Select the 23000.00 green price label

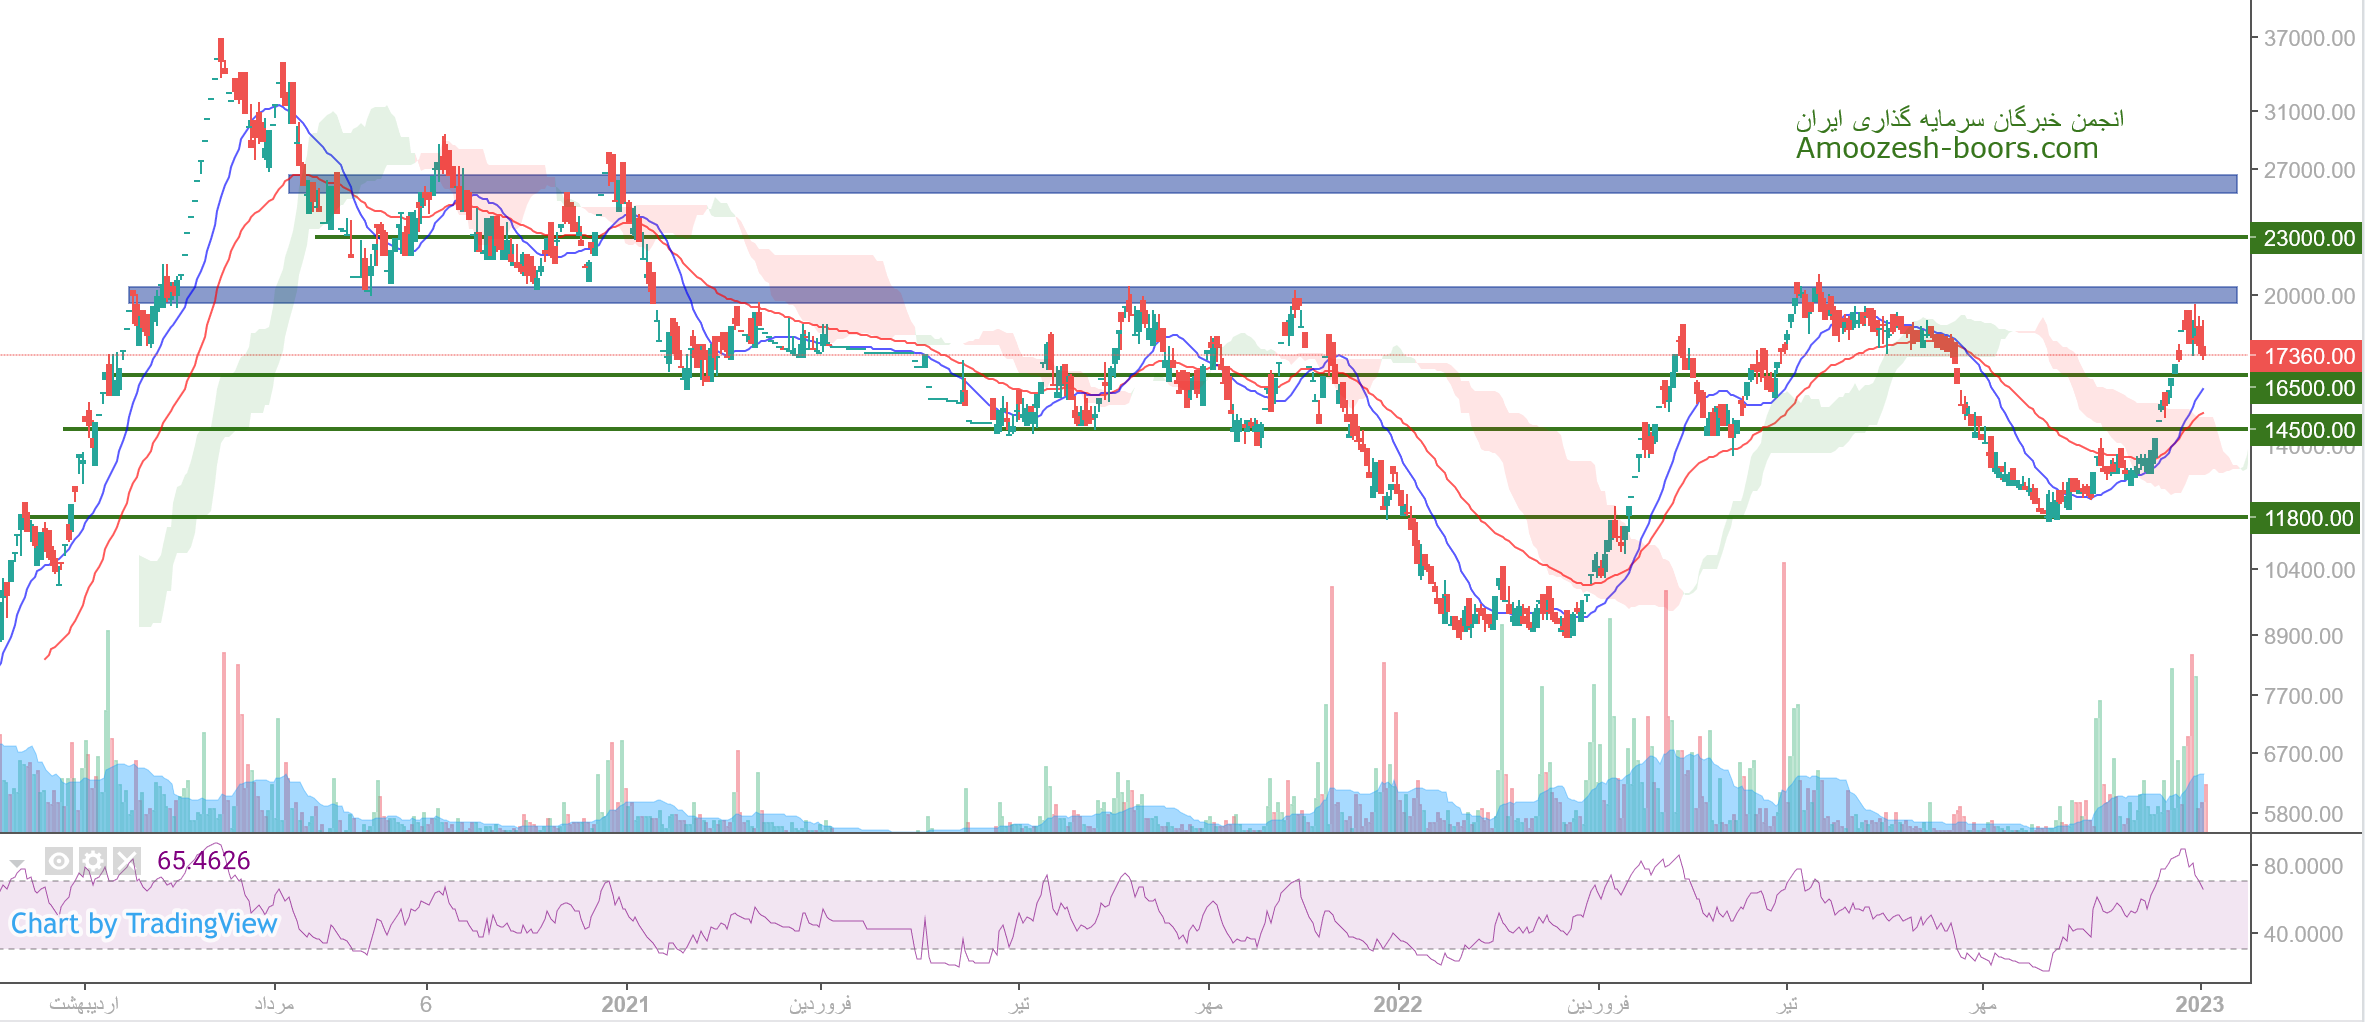(x=2308, y=238)
